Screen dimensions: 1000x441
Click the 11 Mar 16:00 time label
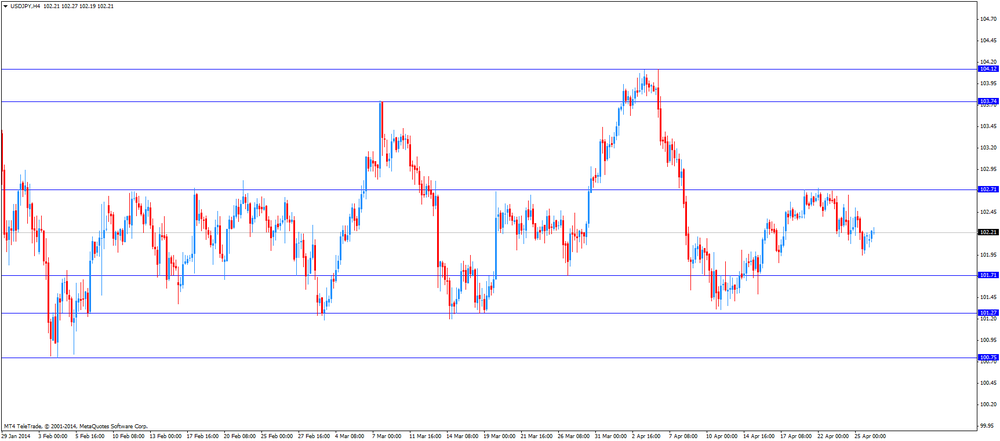click(x=424, y=437)
